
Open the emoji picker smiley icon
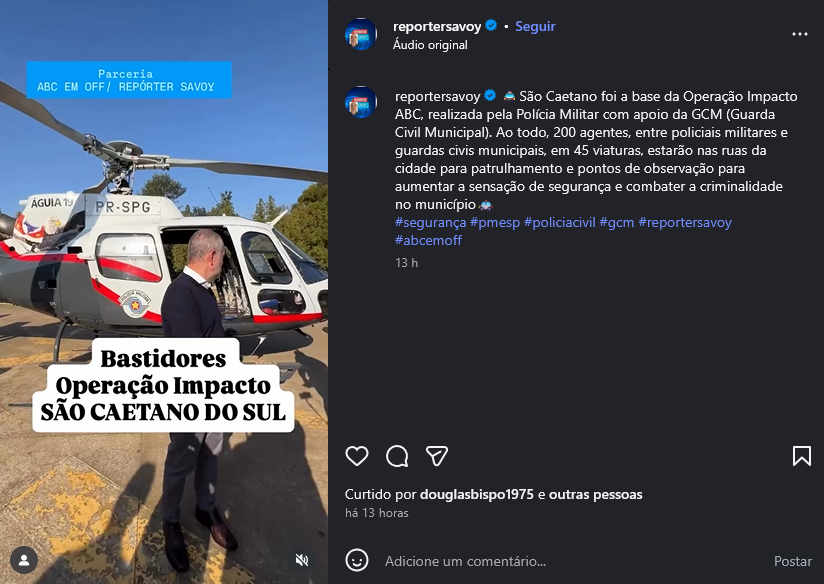point(357,560)
